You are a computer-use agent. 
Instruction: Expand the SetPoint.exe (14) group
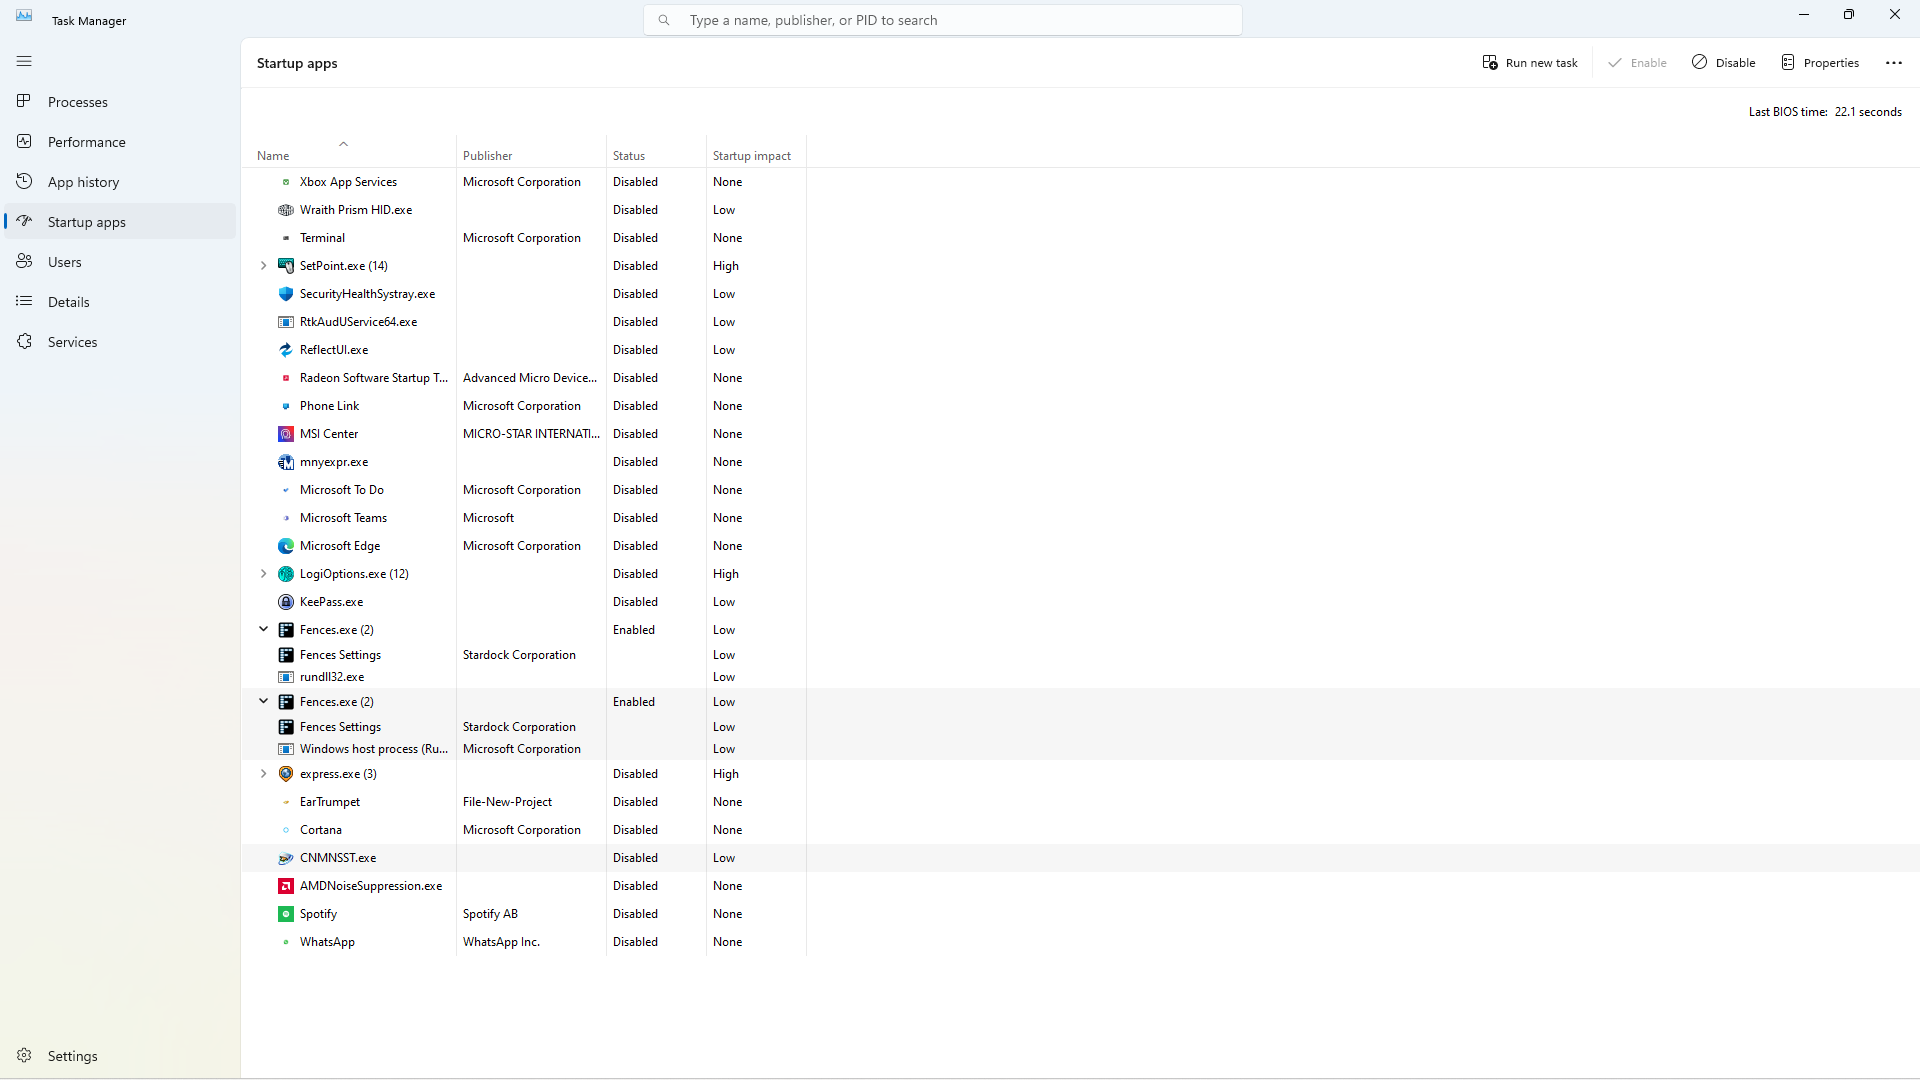click(x=263, y=266)
